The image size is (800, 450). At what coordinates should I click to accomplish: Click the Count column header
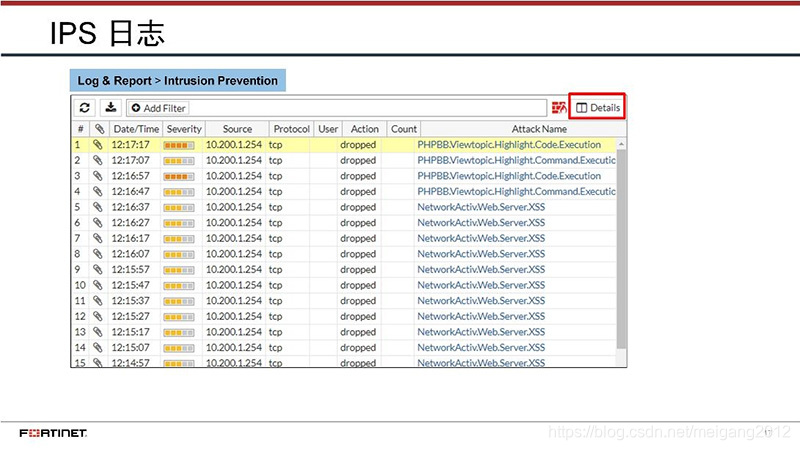(x=404, y=129)
